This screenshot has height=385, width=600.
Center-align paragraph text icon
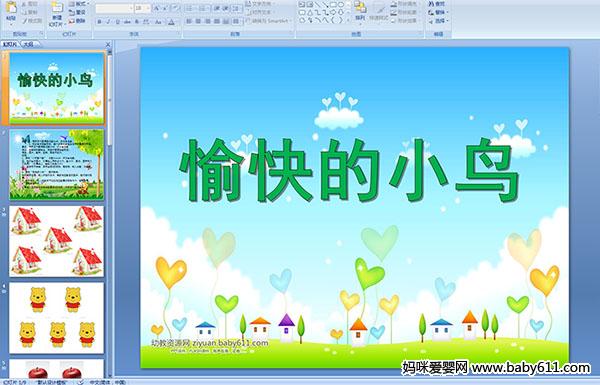pos(198,21)
